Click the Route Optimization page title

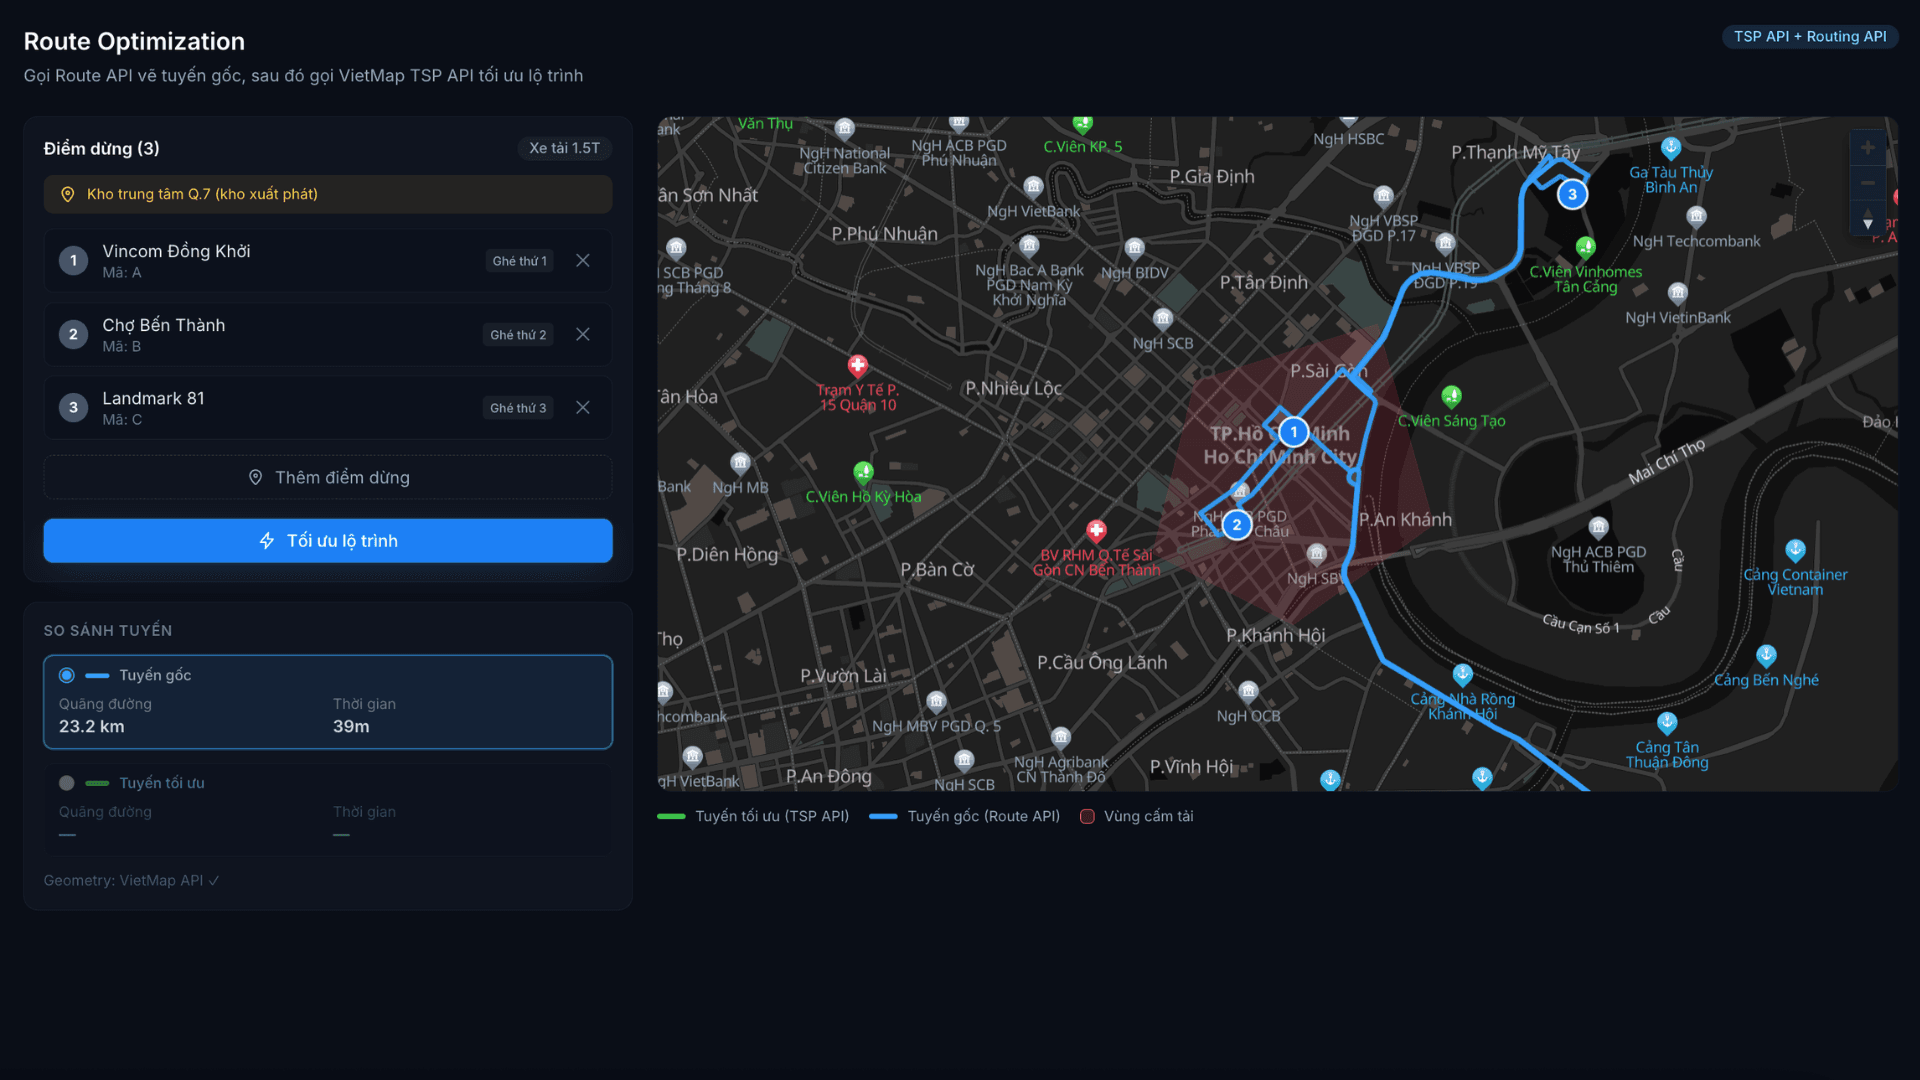click(134, 42)
